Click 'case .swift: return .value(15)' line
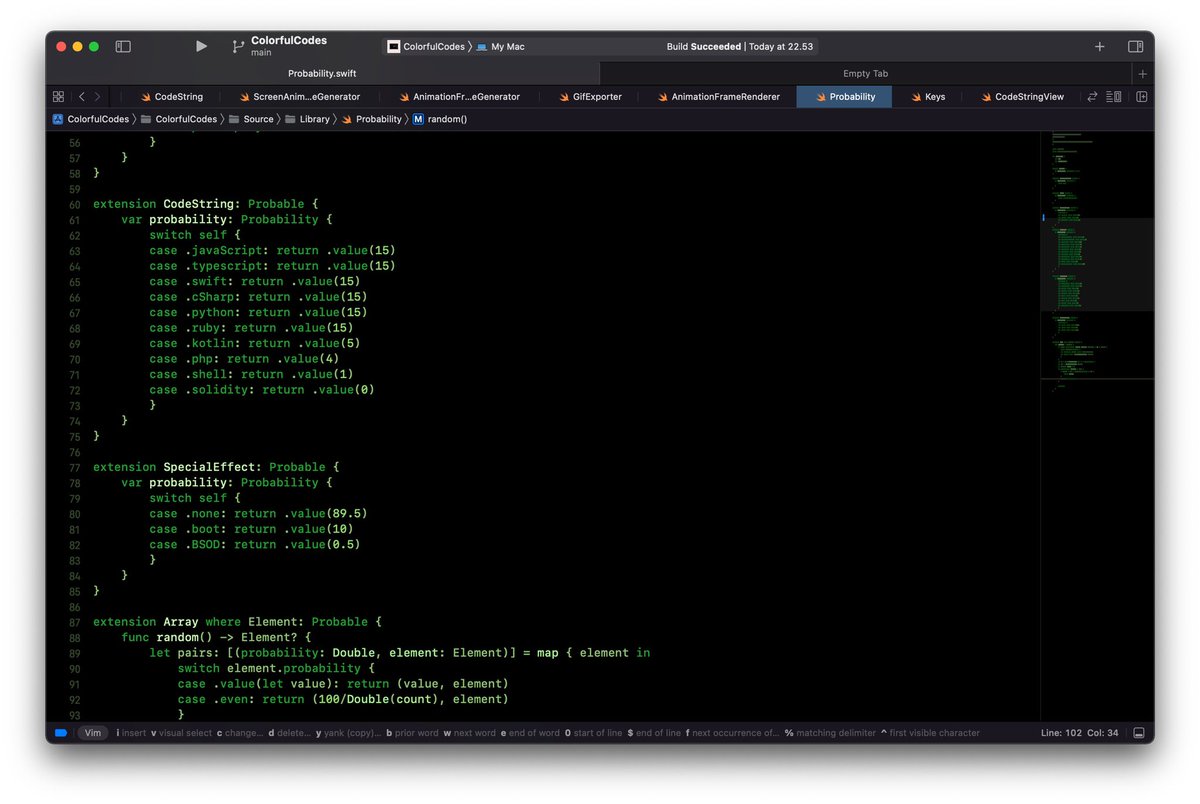Image resolution: width=1200 pixels, height=804 pixels. point(255,281)
